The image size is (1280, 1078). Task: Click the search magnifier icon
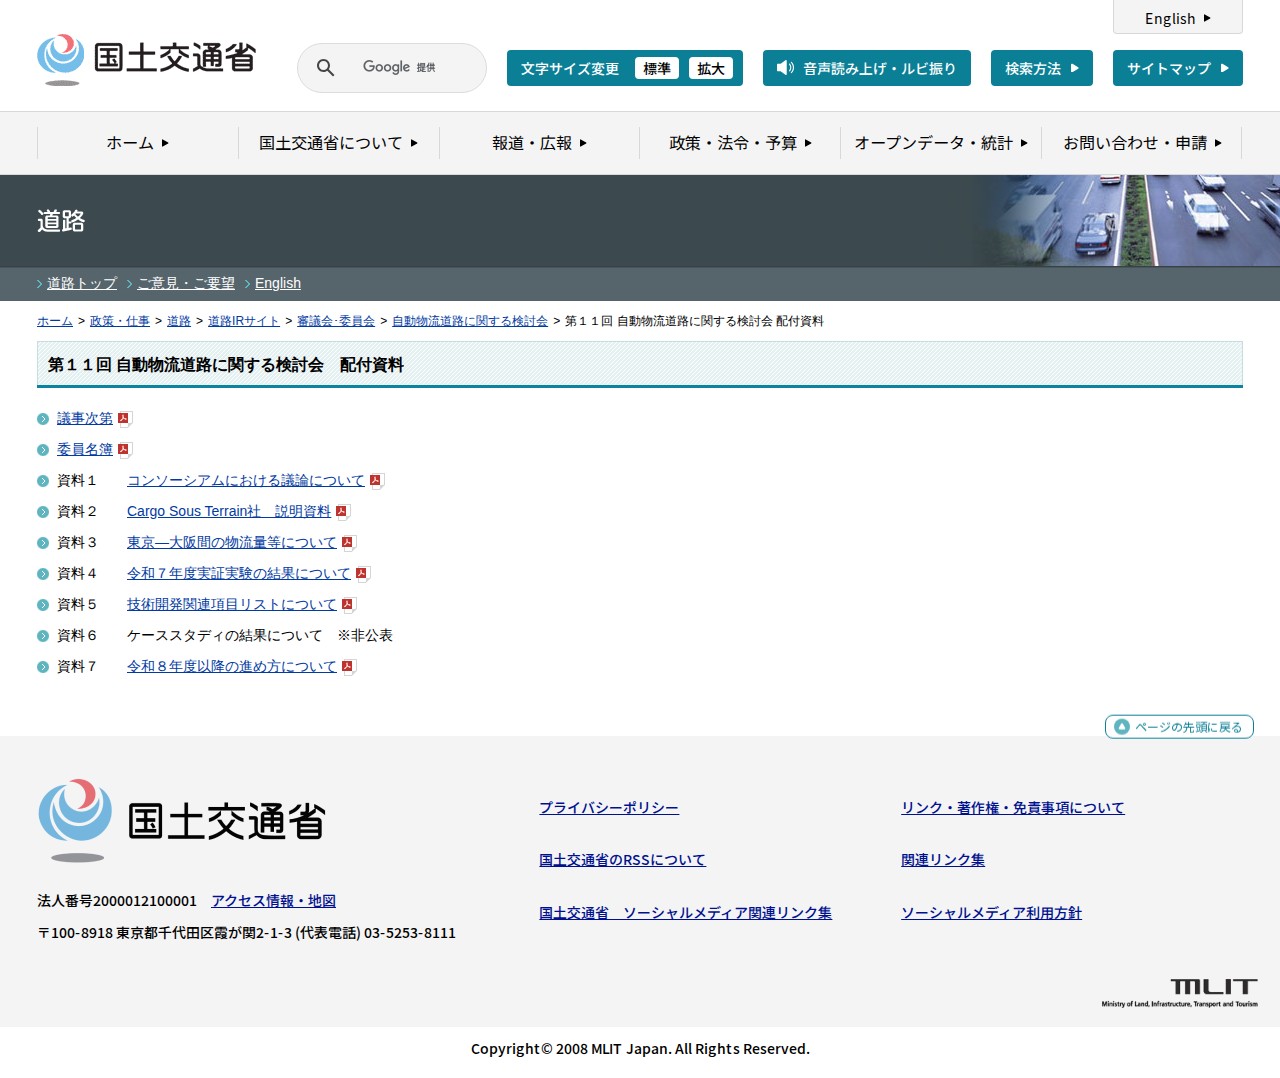(325, 67)
